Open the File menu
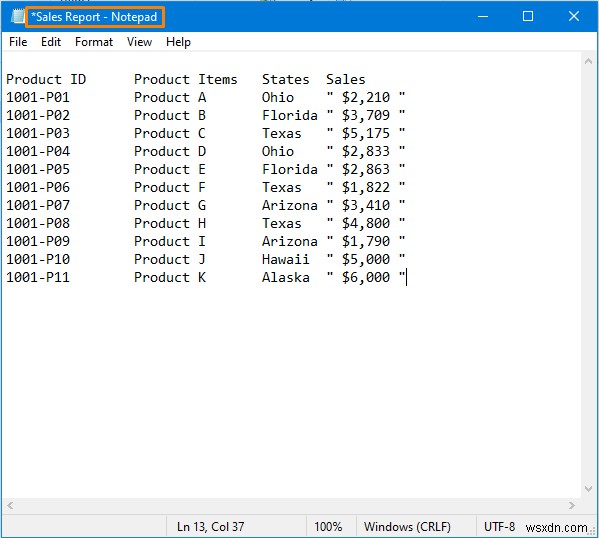 click(x=18, y=42)
